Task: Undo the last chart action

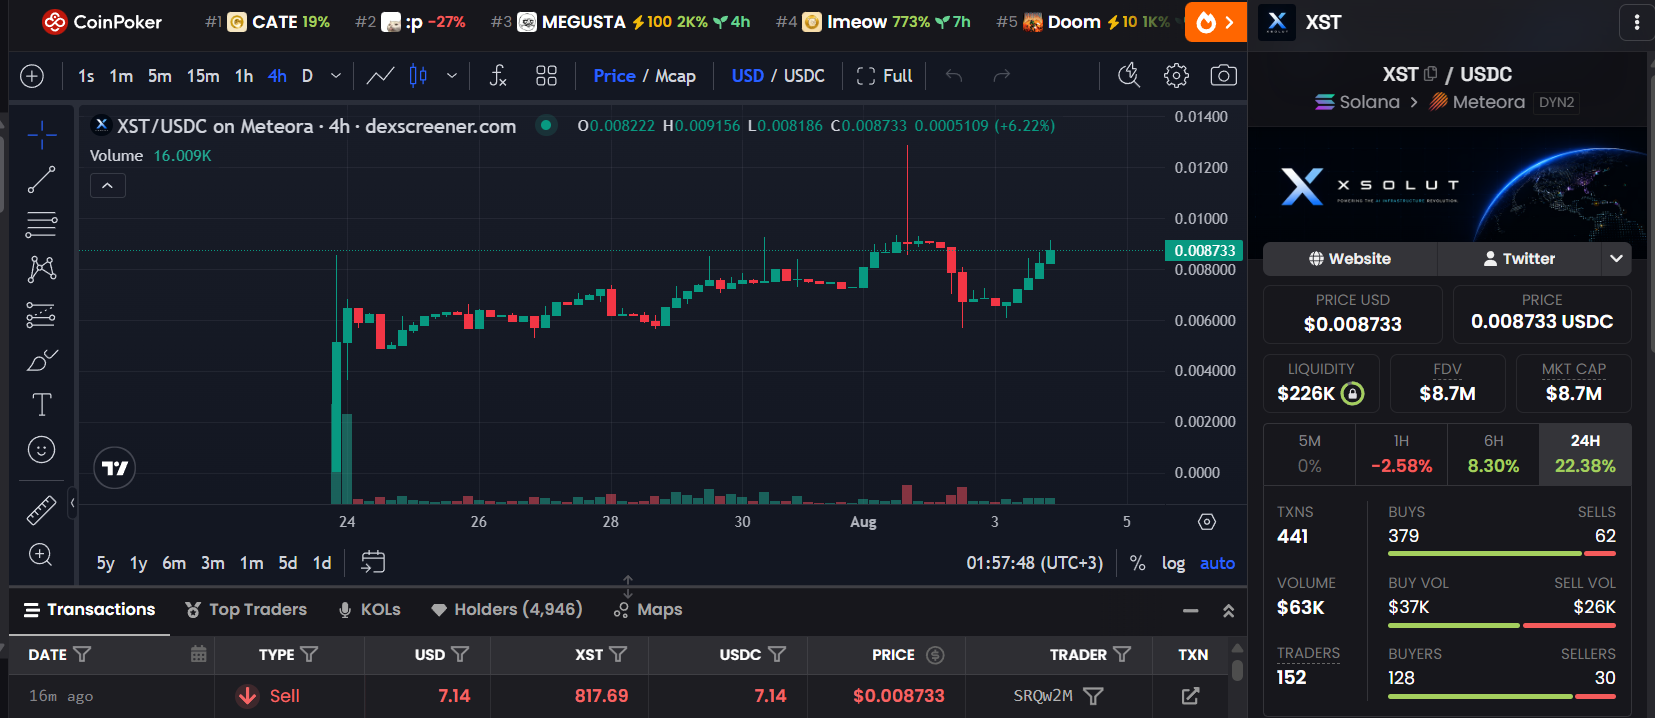Action: point(954,76)
